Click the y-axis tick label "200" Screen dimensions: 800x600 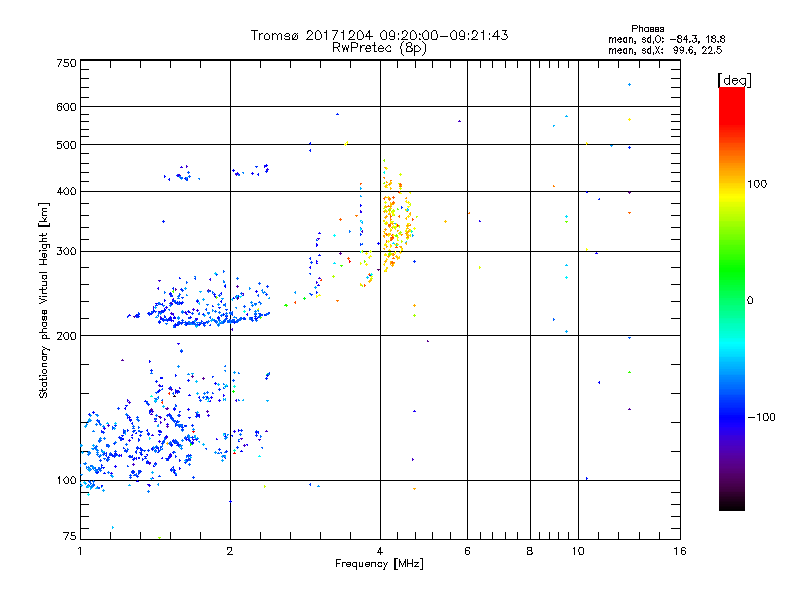[x=66, y=336]
